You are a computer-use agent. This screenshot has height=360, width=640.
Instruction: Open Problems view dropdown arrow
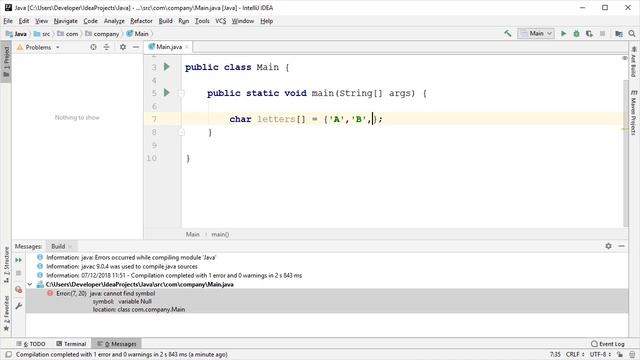coord(58,47)
